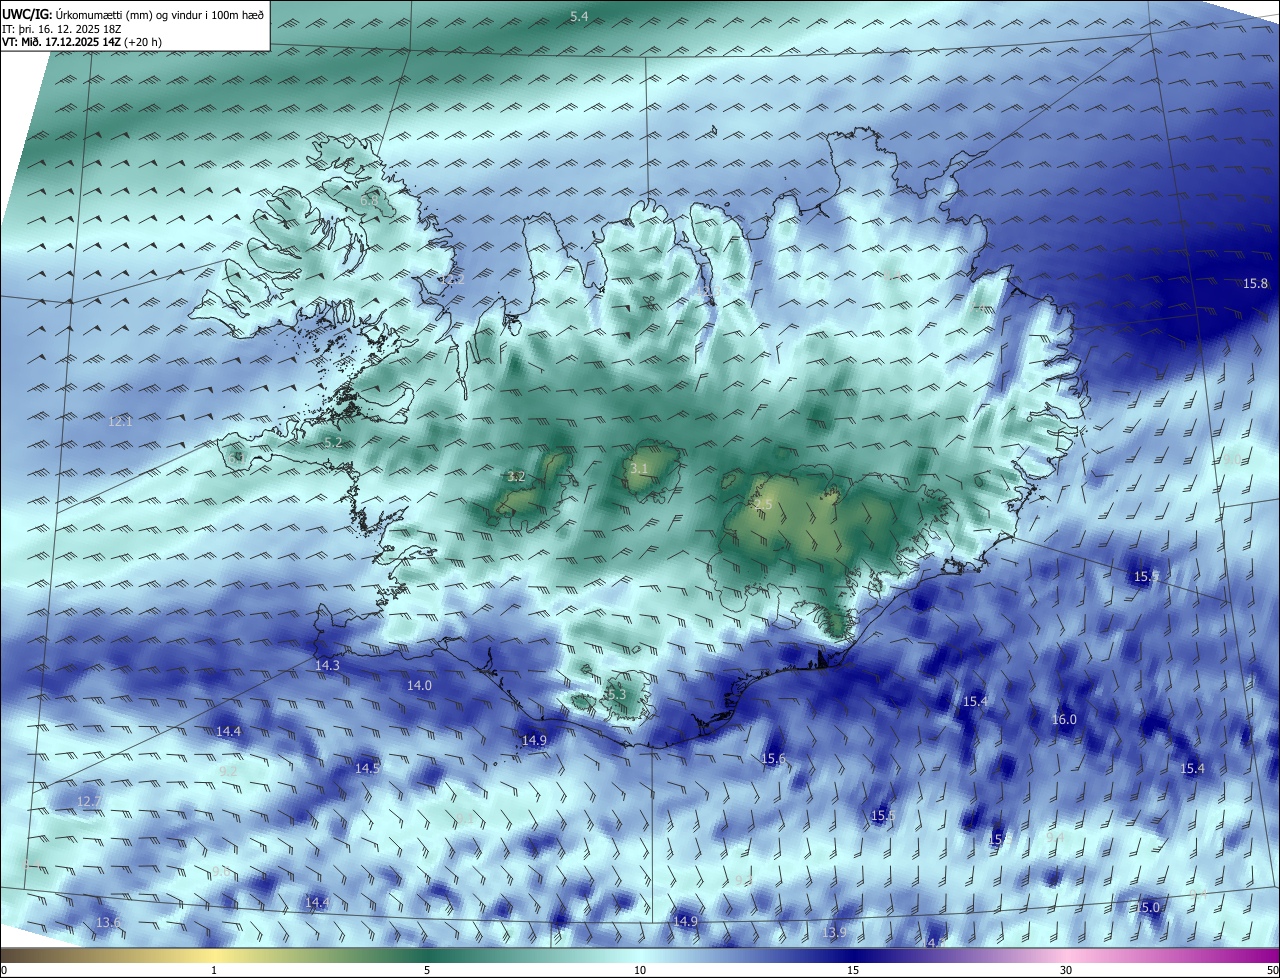Click the 14.5 value label on the map

[367, 768]
